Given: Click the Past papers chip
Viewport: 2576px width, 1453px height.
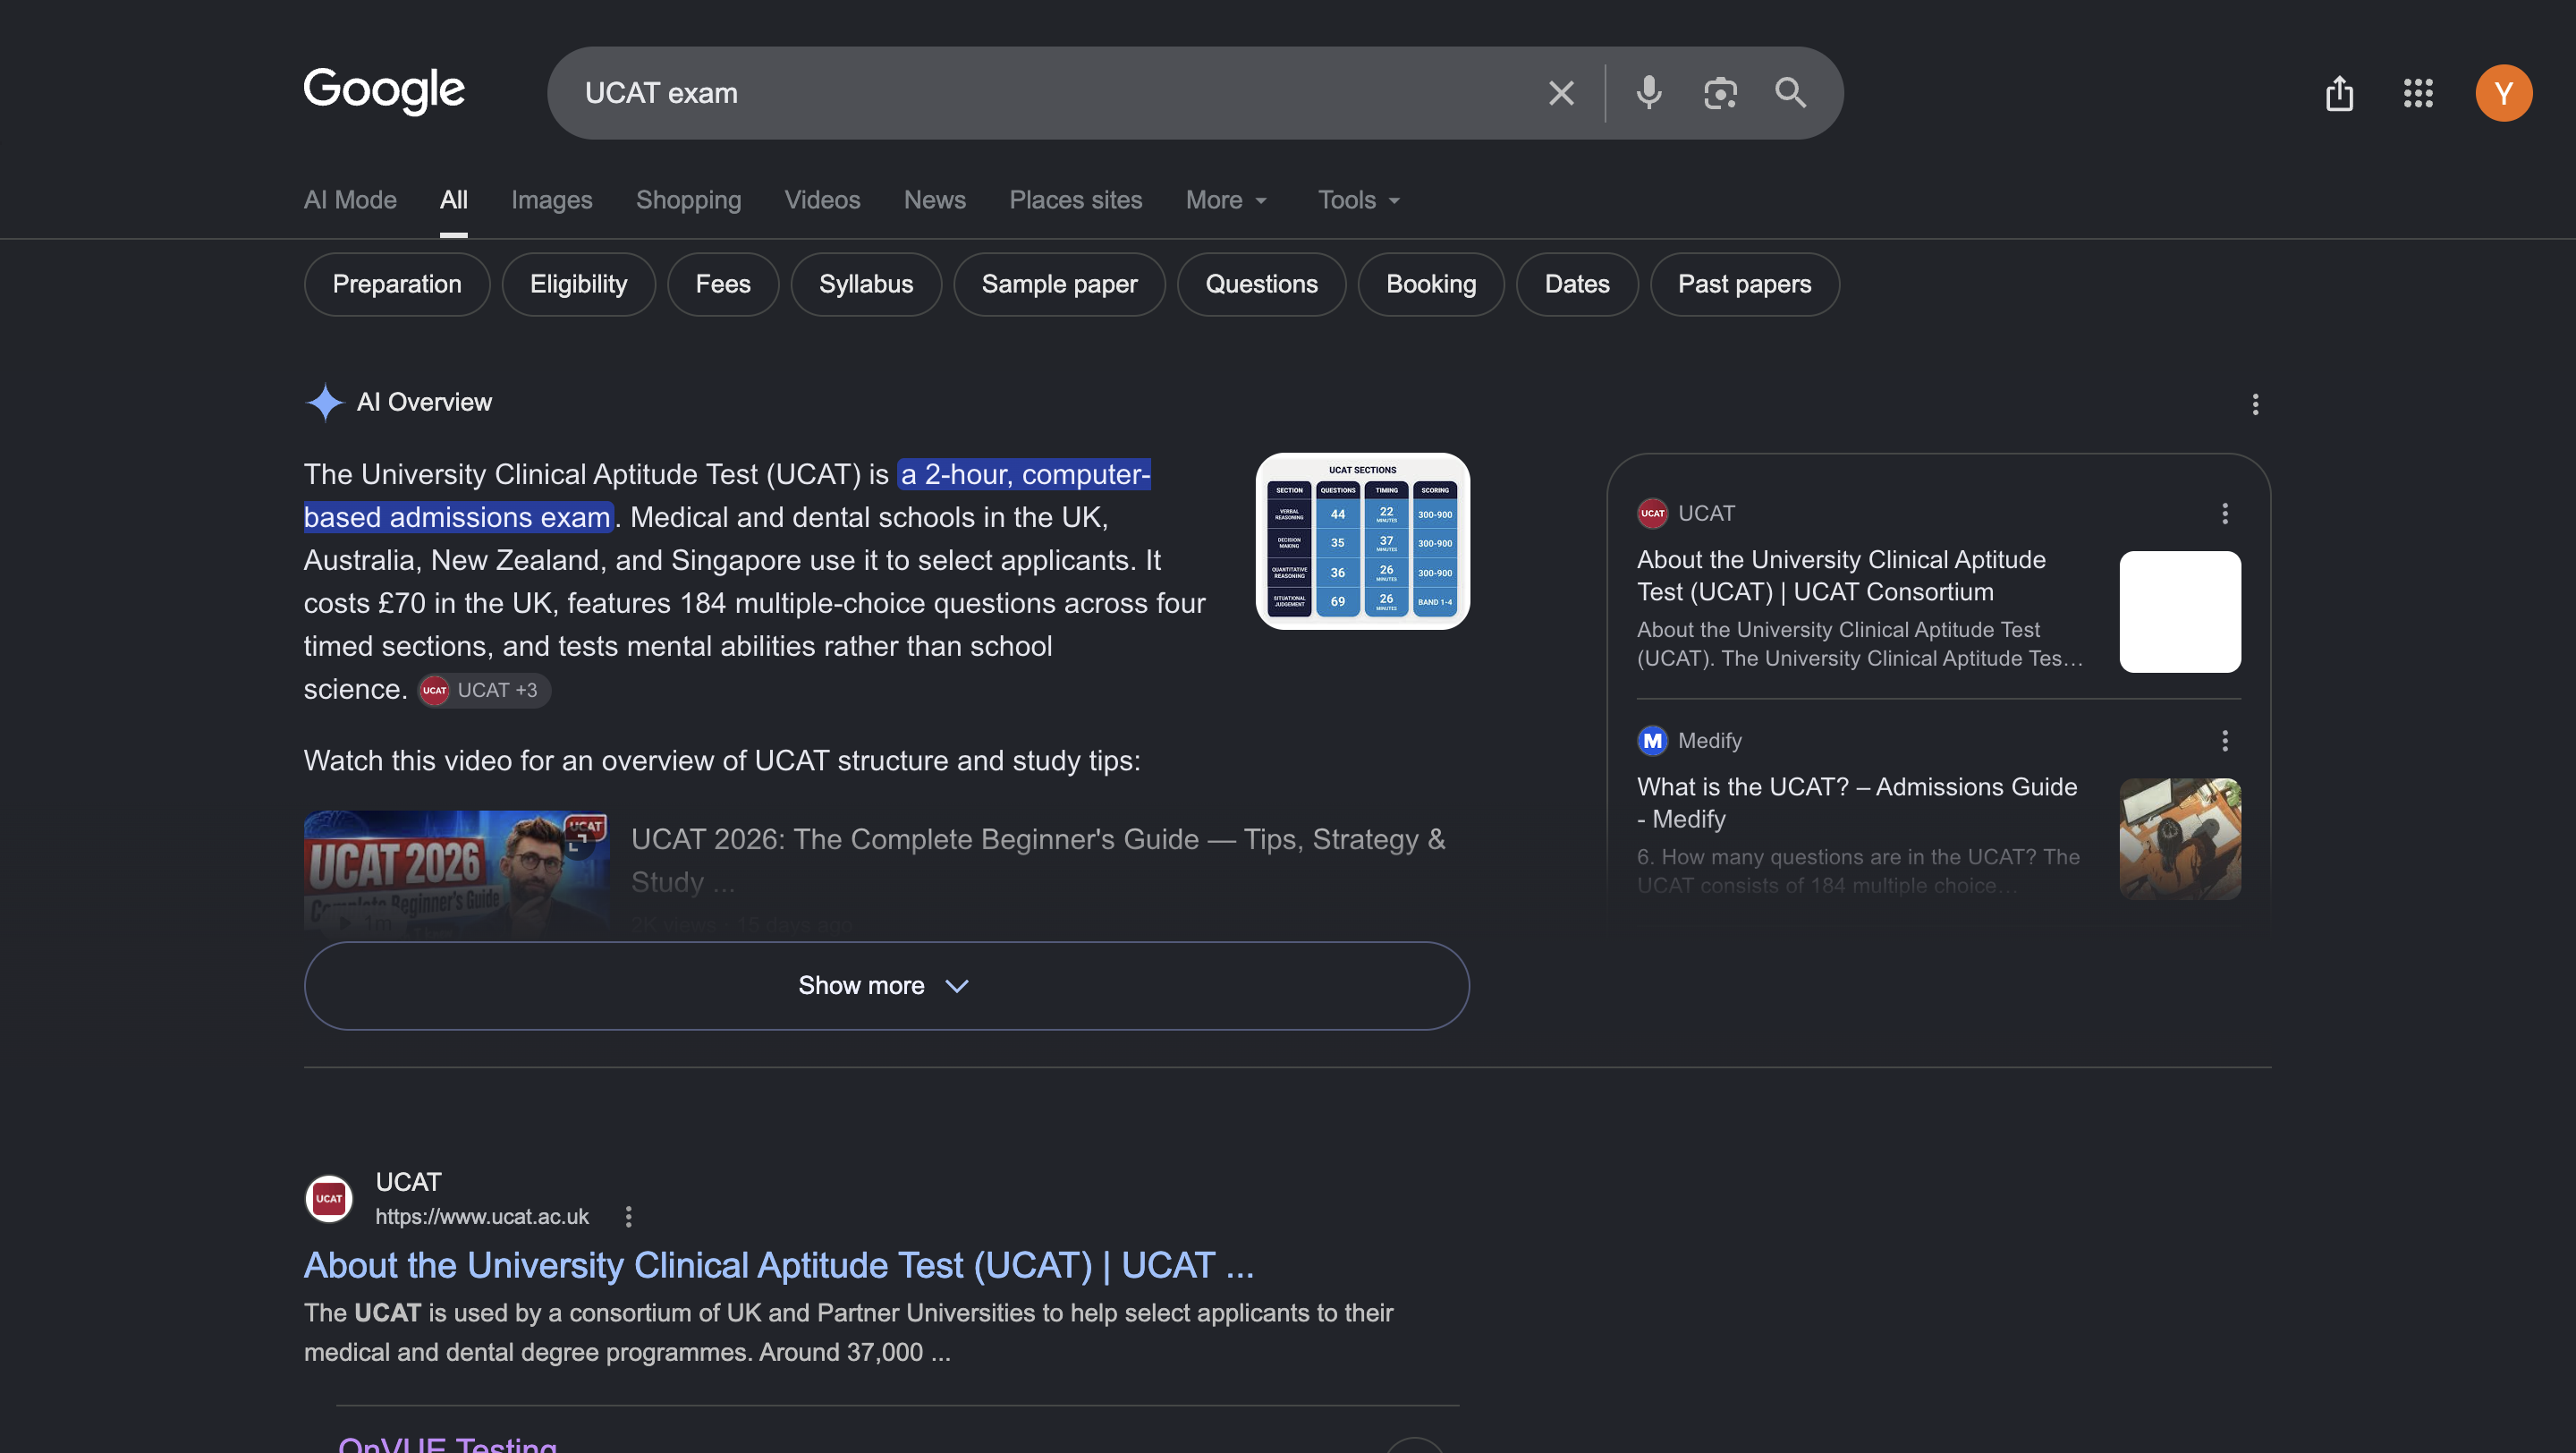Looking at the screenshot, I should pos(1744,284).
